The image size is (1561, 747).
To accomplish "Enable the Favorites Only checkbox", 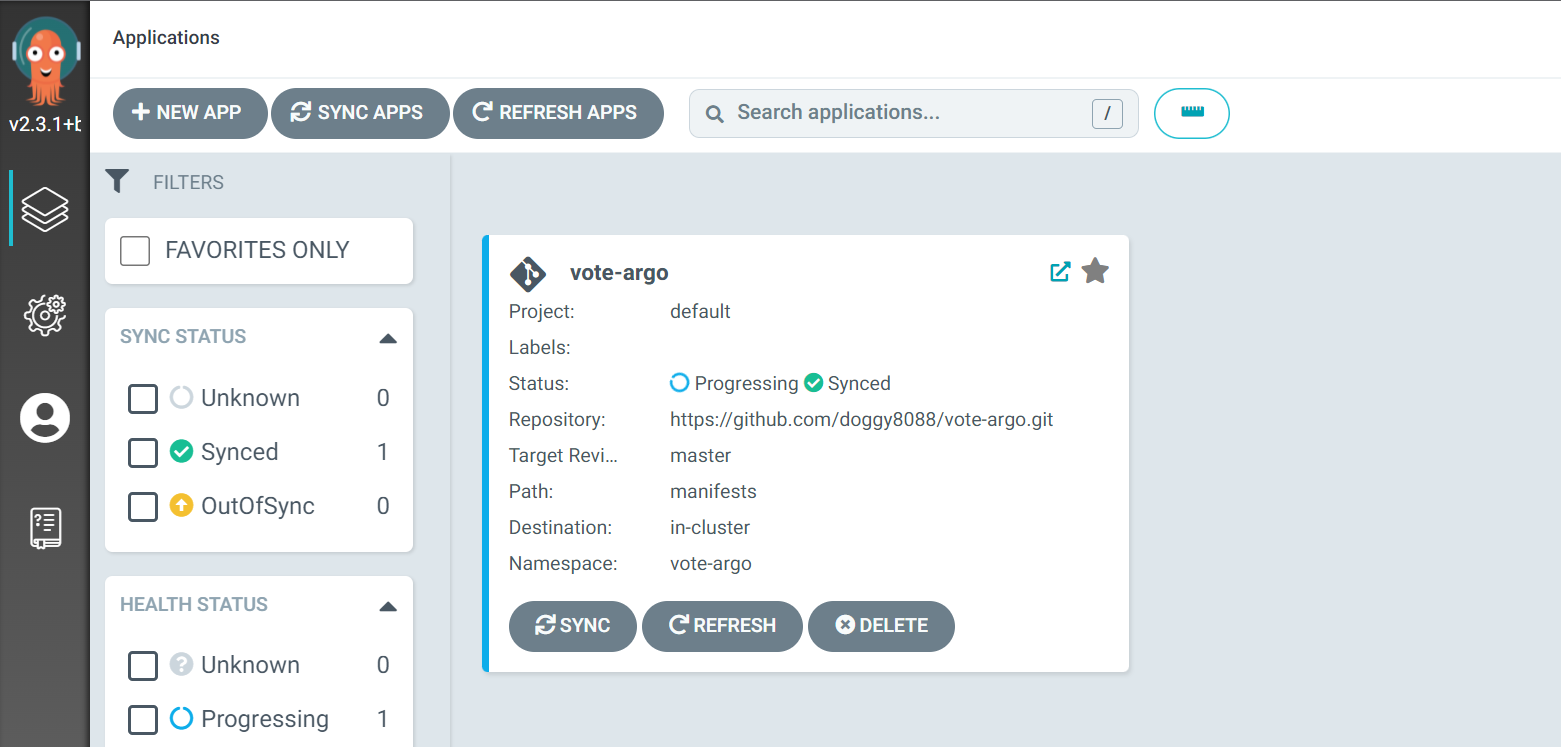I will (135, 250).
